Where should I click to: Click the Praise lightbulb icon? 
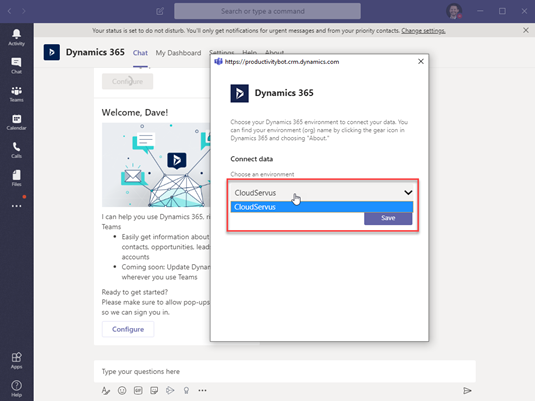(x=186, y=390)
